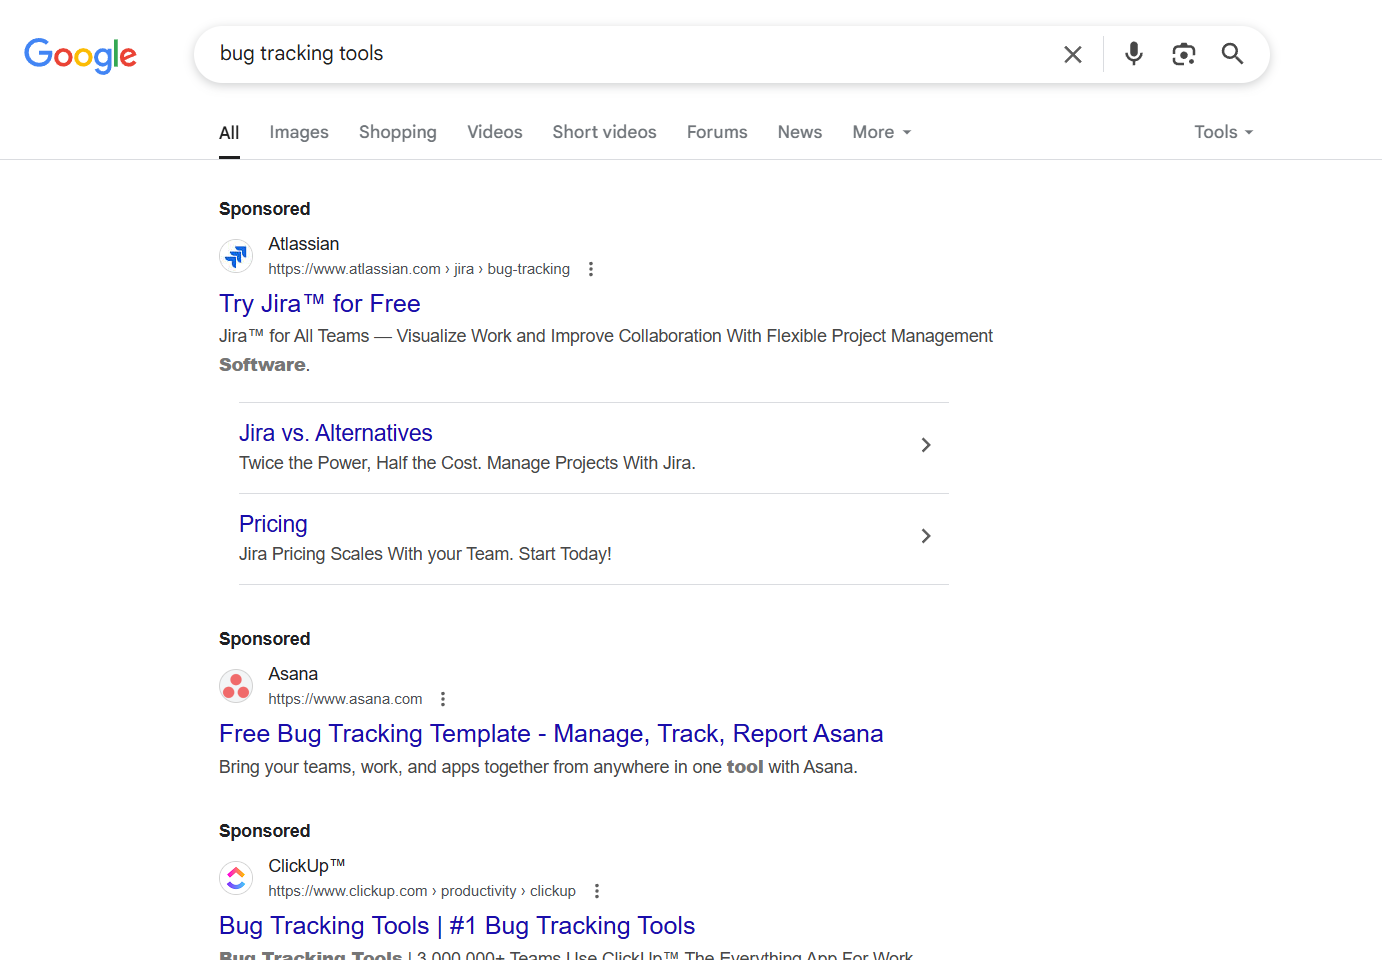
Task: Click the Asana advertiser name
Action: coord(293,674)
